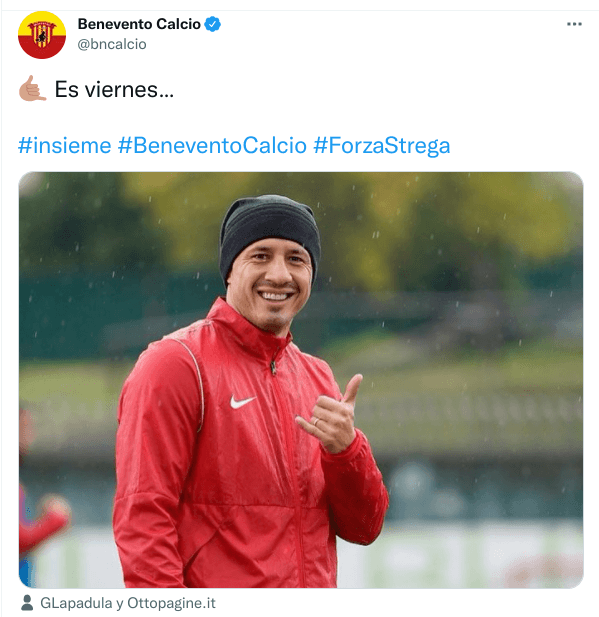Open the #insieme hashtag
Screen dimensions: 599x617
(65, 146)
